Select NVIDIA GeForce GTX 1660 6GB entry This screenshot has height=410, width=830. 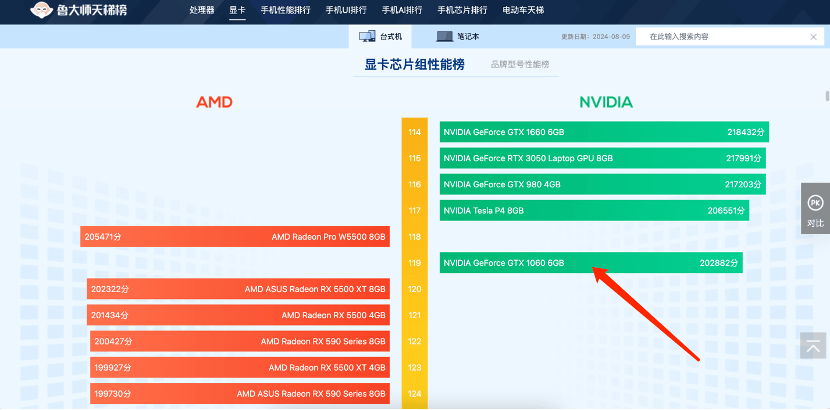(604, 132)
